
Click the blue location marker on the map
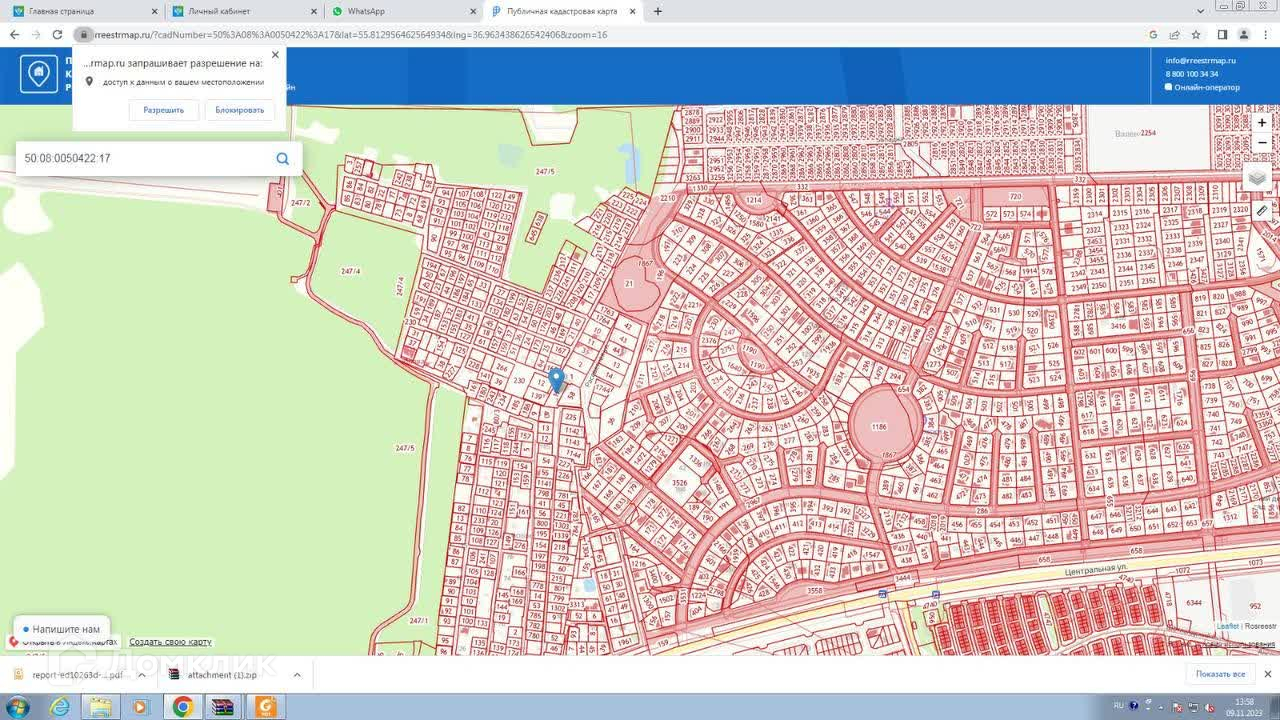click(x=556, y=379)
